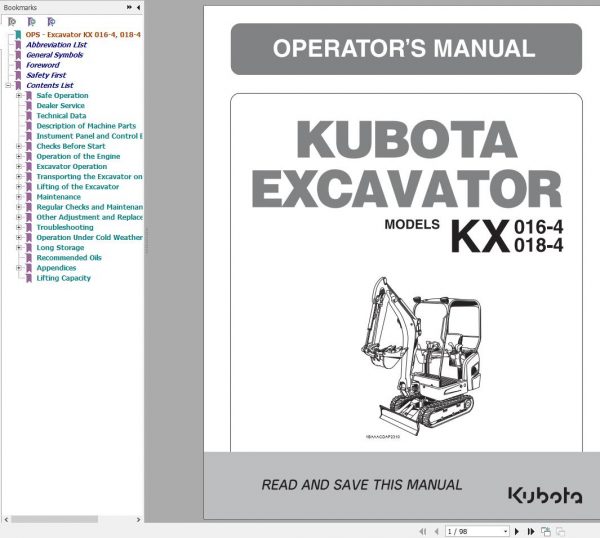Expand Operation of the Engine bookmark

pyautogui.click(x=19, y=157)
